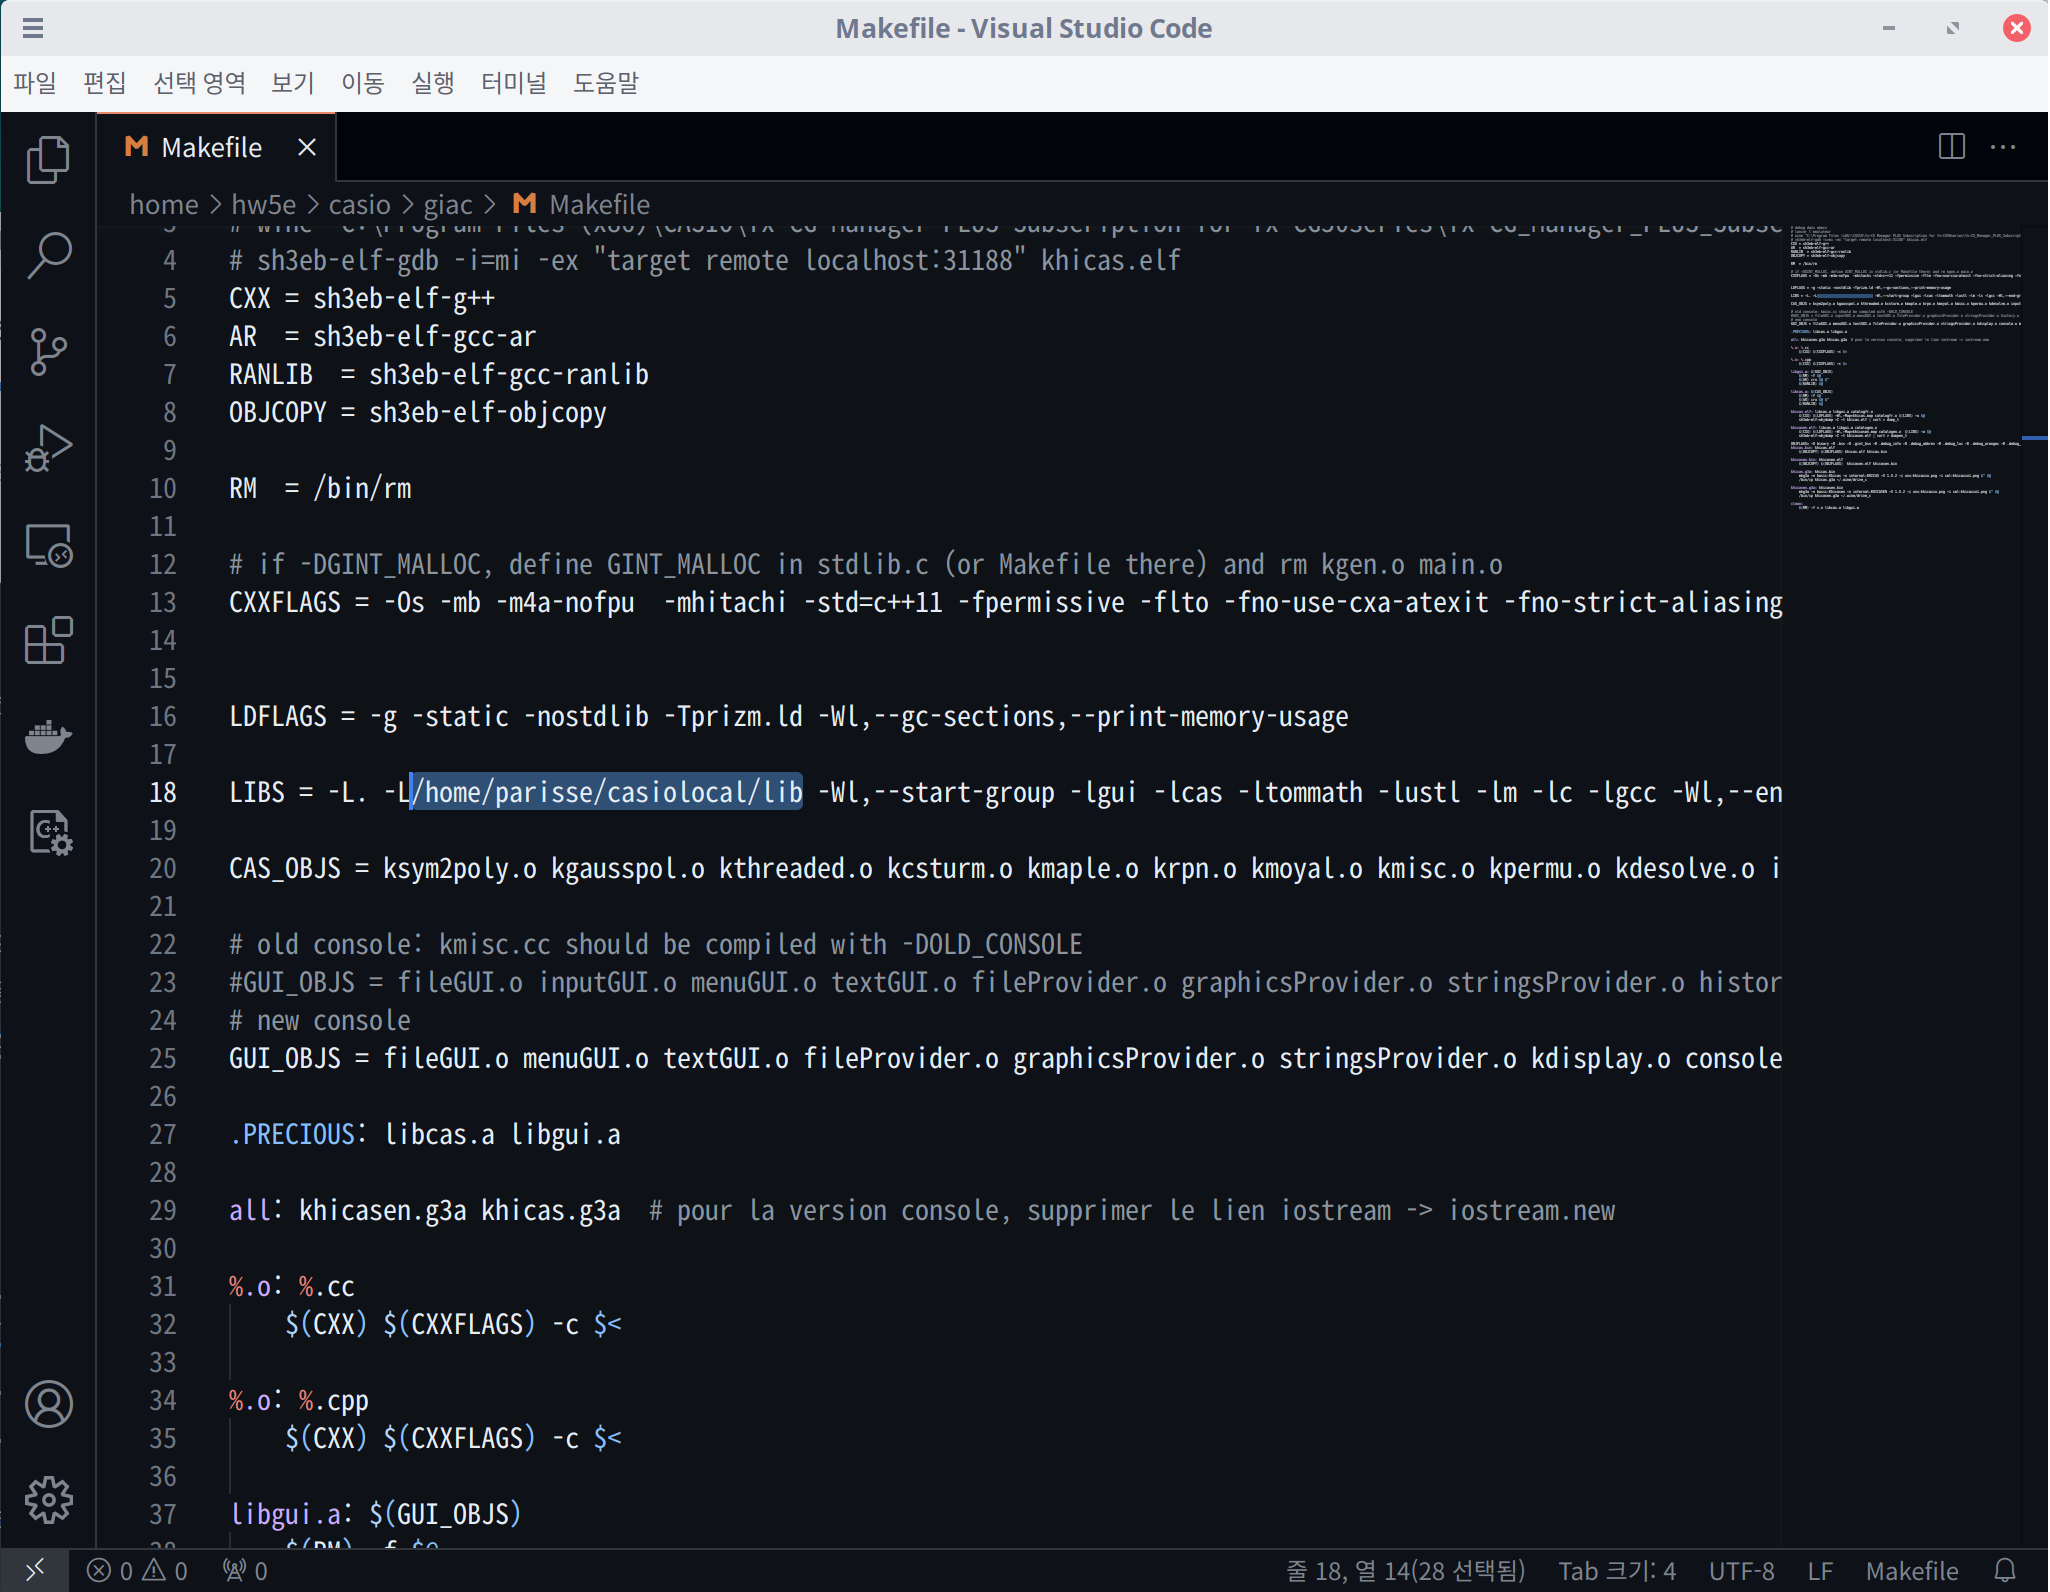Screen dimensions: 2050x1592
Task: Click the 'giac' breadcrumb folder
Action: pyautogui.click(x=447, y=205)
